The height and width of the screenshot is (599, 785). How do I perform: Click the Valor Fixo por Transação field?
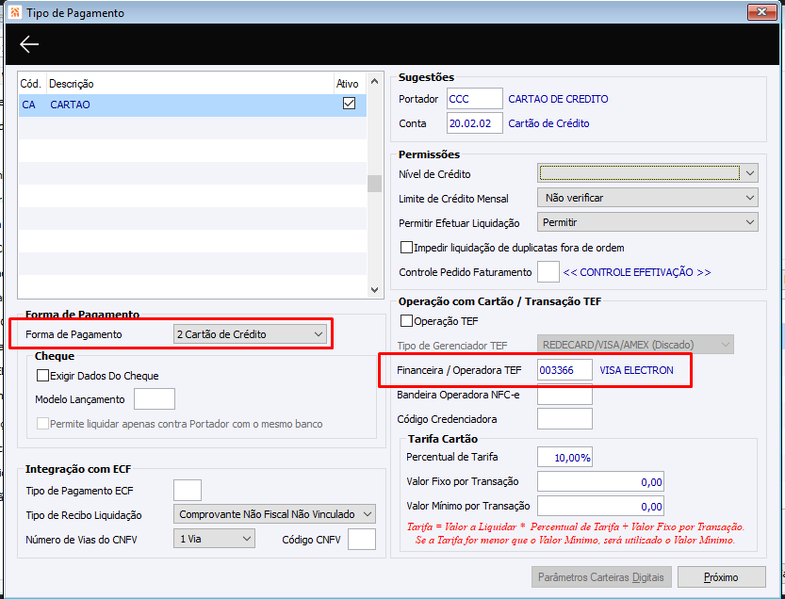point(600,481)
